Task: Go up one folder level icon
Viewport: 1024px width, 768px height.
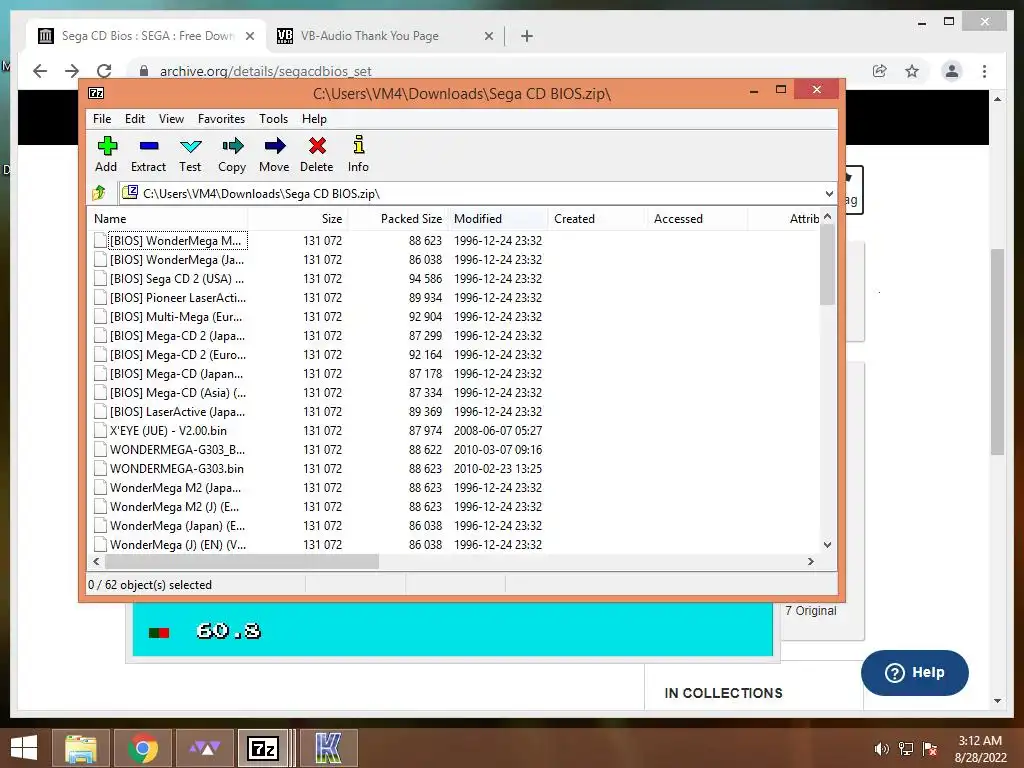Action: (x=99, y=193)
